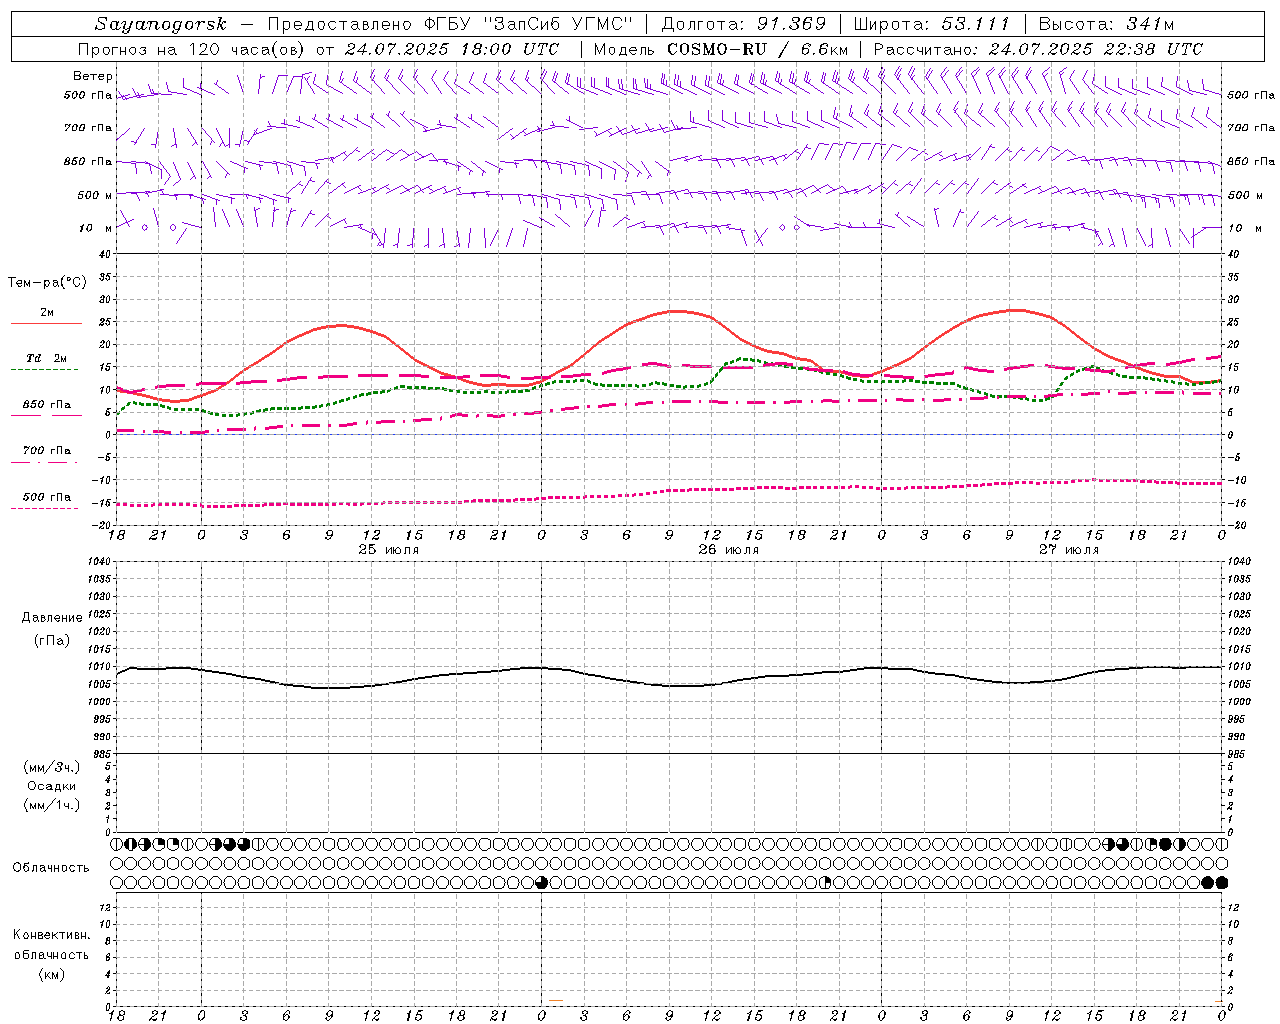Screen dimensions: 1280x1024
Task: Click the Прогноз на 120 часа(ов) header text
Action: point(193,49)
